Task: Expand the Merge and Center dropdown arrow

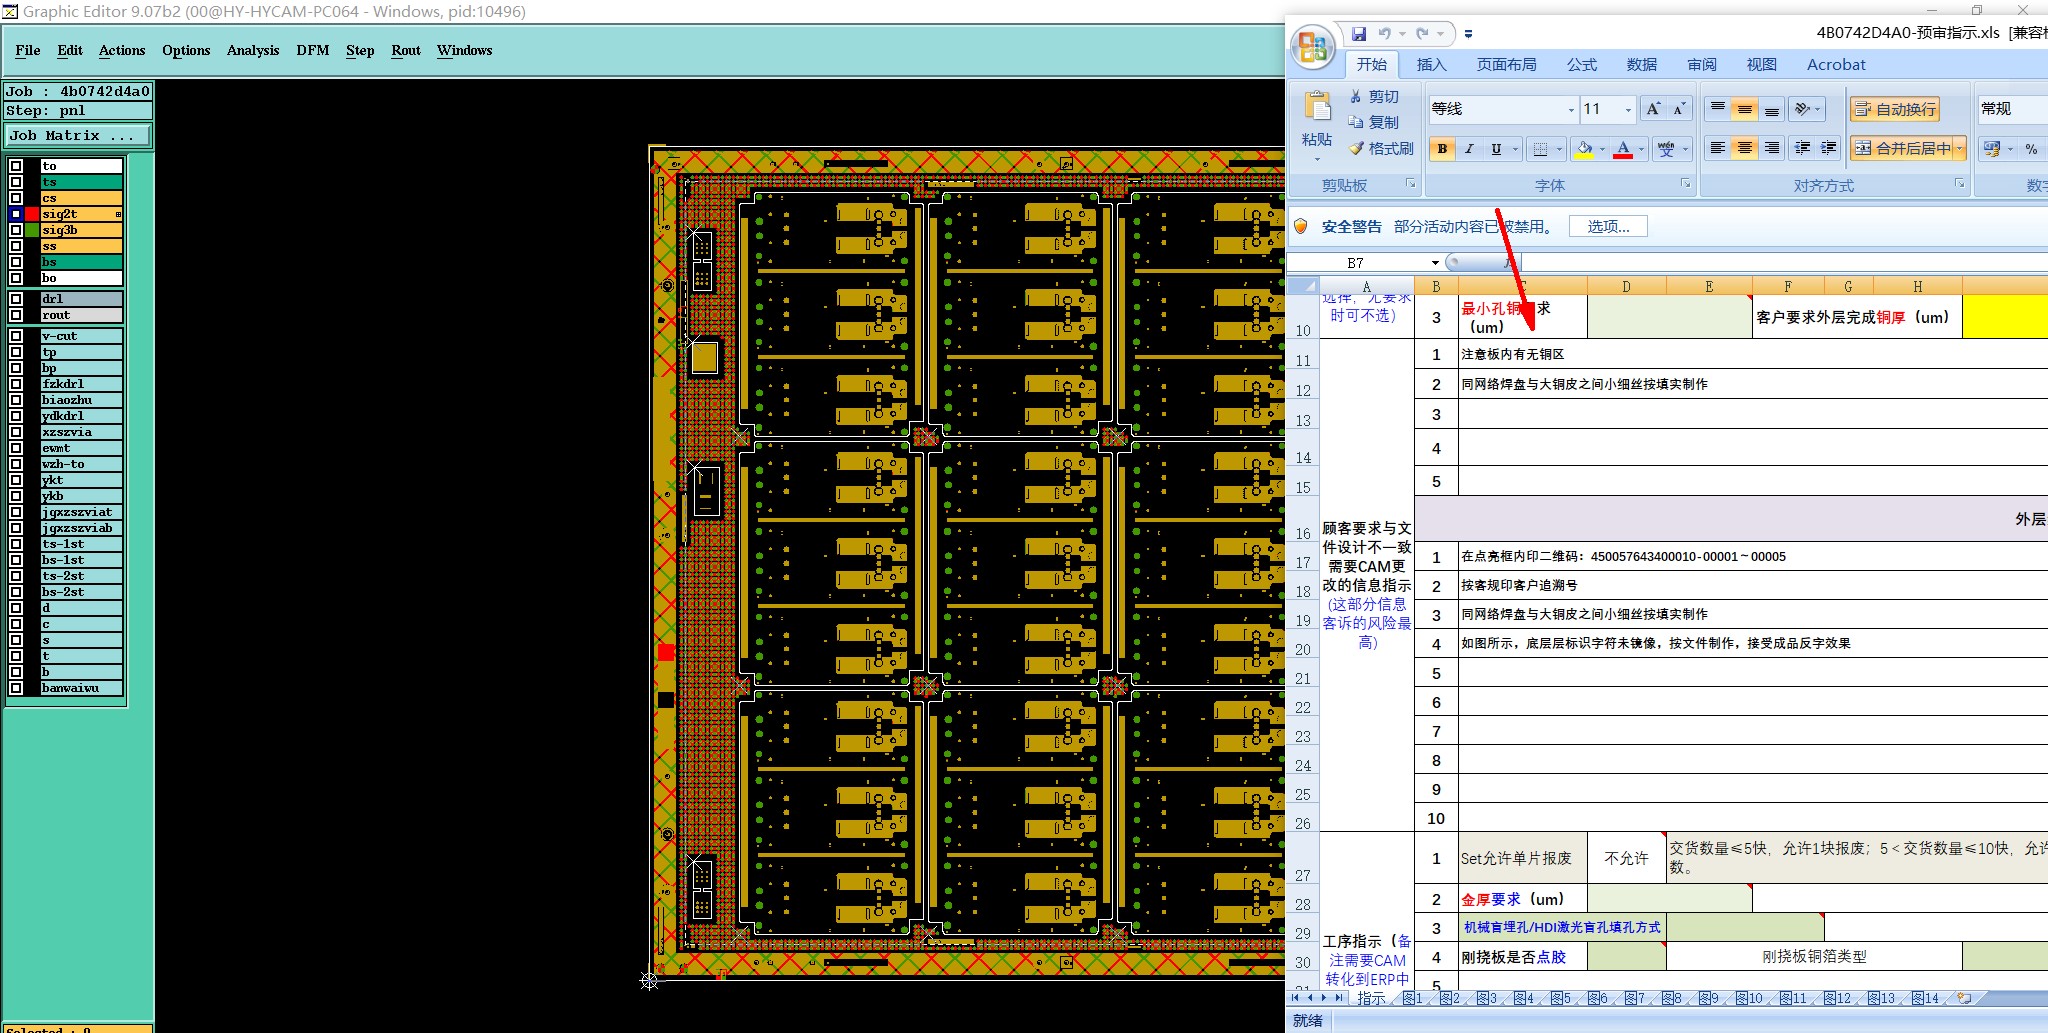Action: (1960, 148)
